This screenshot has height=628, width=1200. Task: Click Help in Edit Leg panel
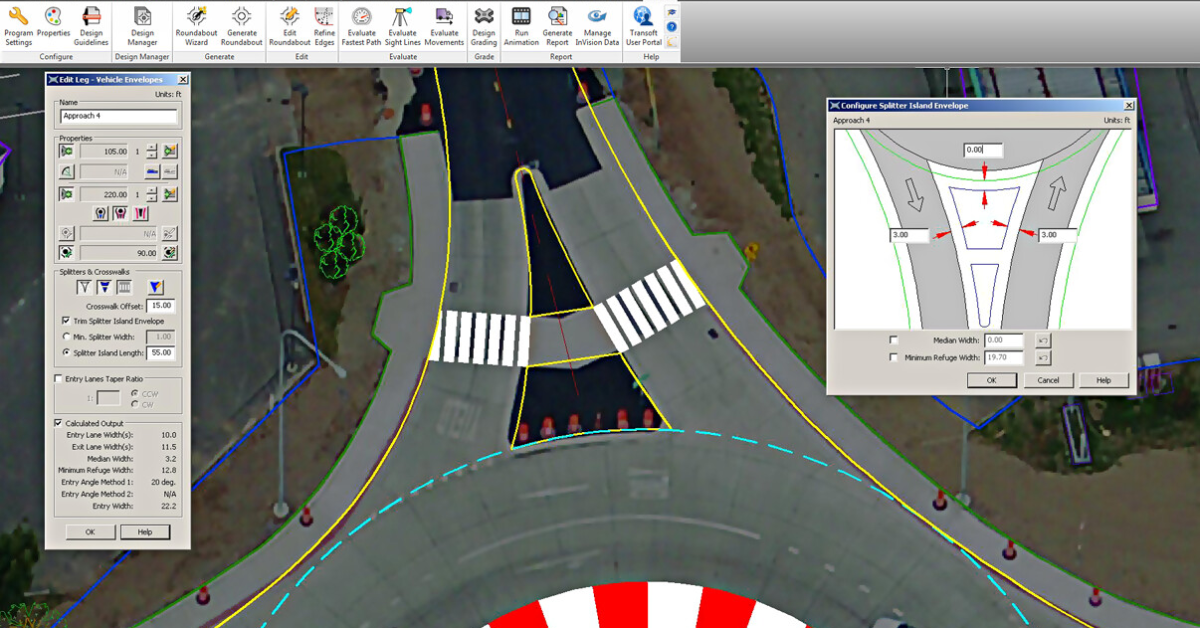tap(145, 532)
